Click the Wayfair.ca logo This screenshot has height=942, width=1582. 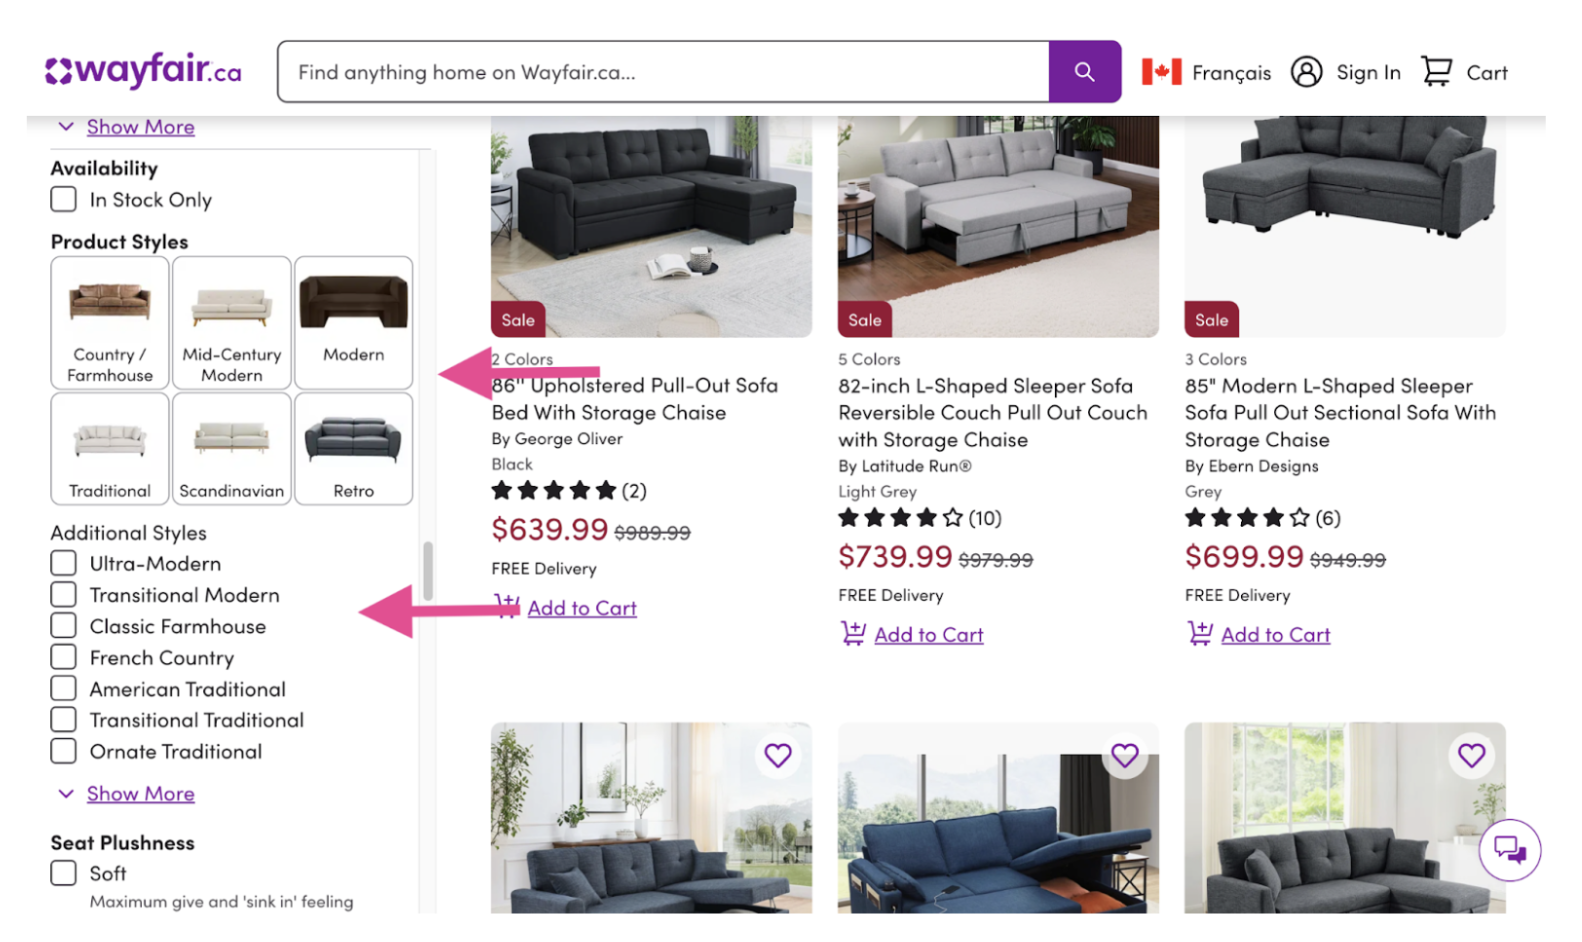(142, 70)
